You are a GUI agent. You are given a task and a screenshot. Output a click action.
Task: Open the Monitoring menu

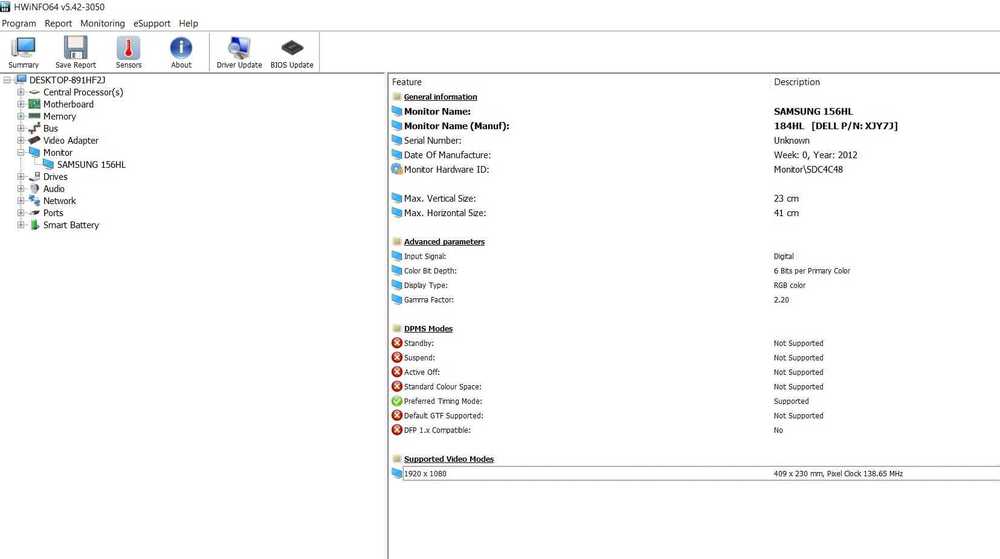[102, 23]
